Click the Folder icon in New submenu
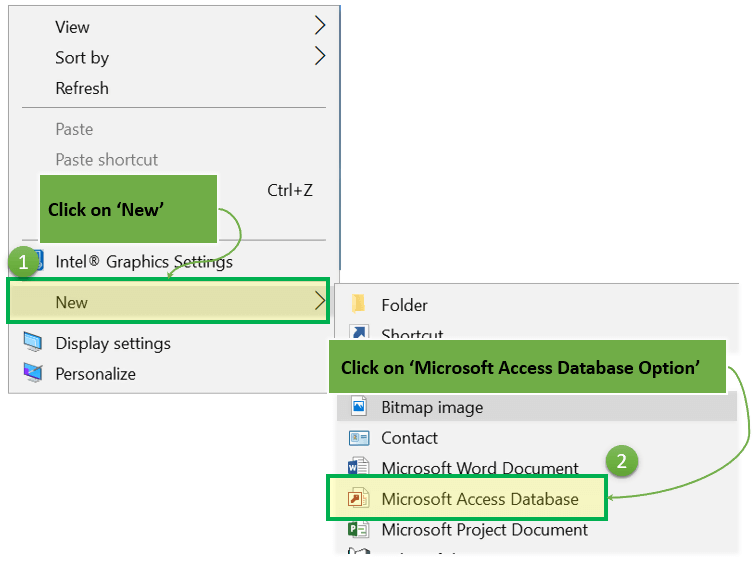The image size is (755, 563). (359, 305)
